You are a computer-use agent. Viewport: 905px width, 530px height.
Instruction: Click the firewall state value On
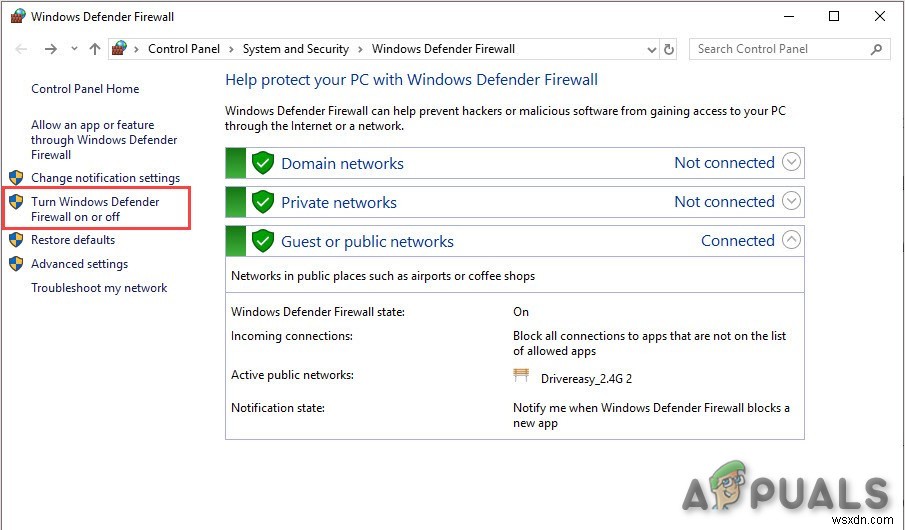pyautogui.click(x=521, y=312)
